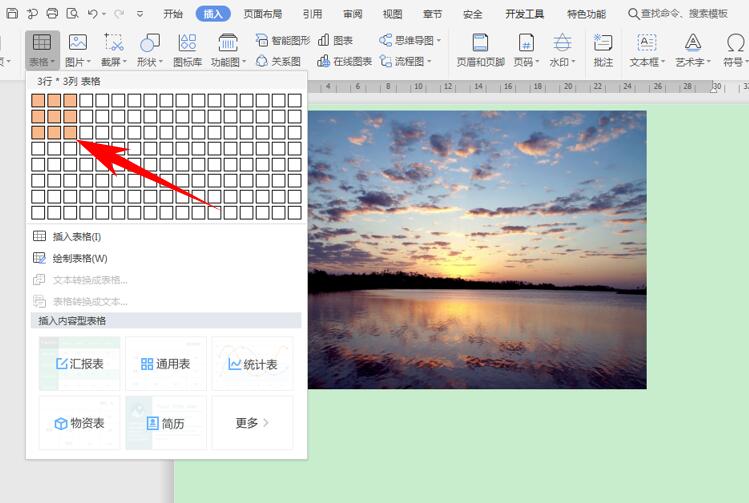The width and height of the screenshot is (749, 503).
Task: Select the 汇报表 table template
Action: (79, 364)
